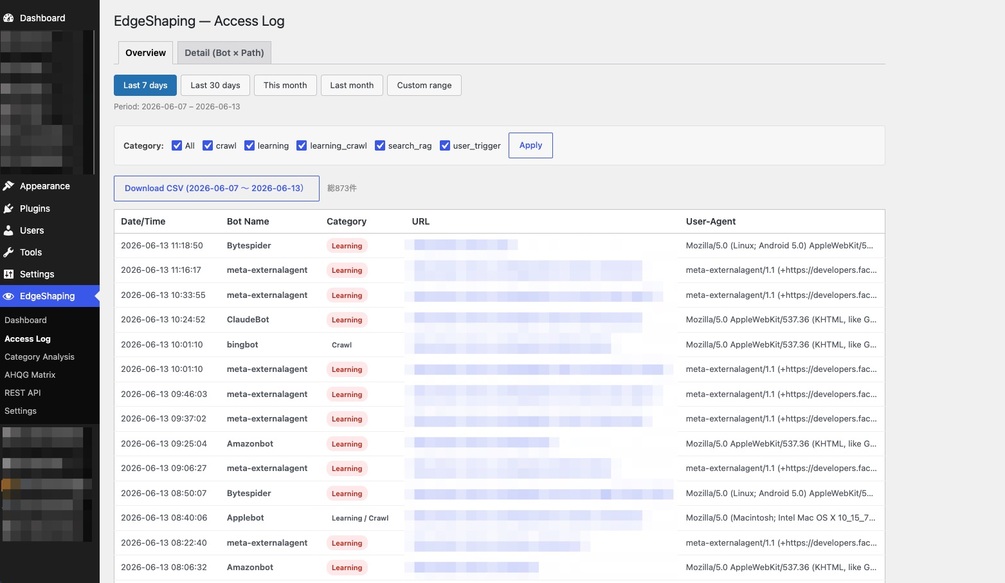Click timestamp 2026-06-13 10:33:55
Image resolution: width=1005 pixels, height=583 pixels.
(x=163, y=295)
